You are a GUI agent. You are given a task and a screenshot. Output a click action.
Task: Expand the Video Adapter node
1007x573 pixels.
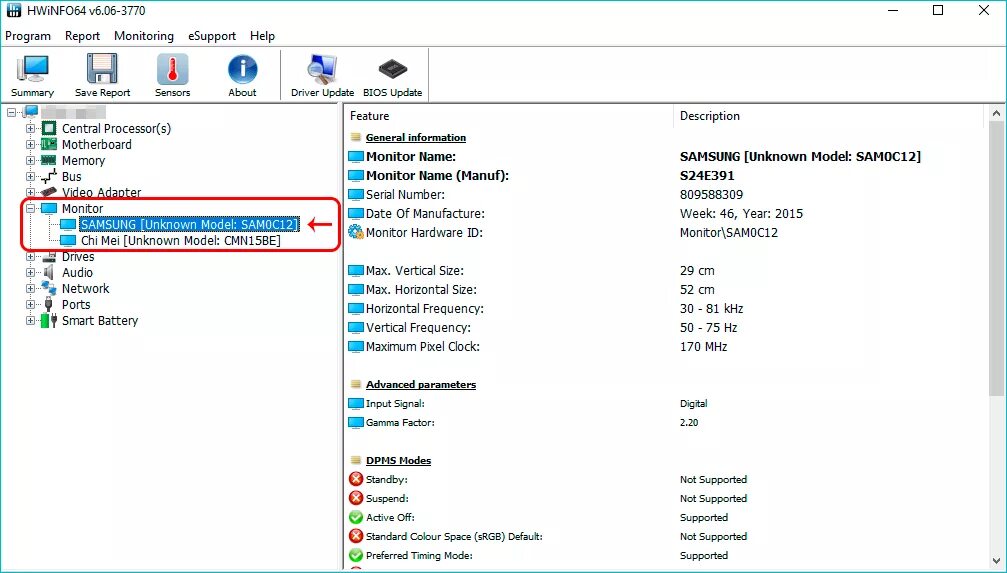[x=30, y=192]
